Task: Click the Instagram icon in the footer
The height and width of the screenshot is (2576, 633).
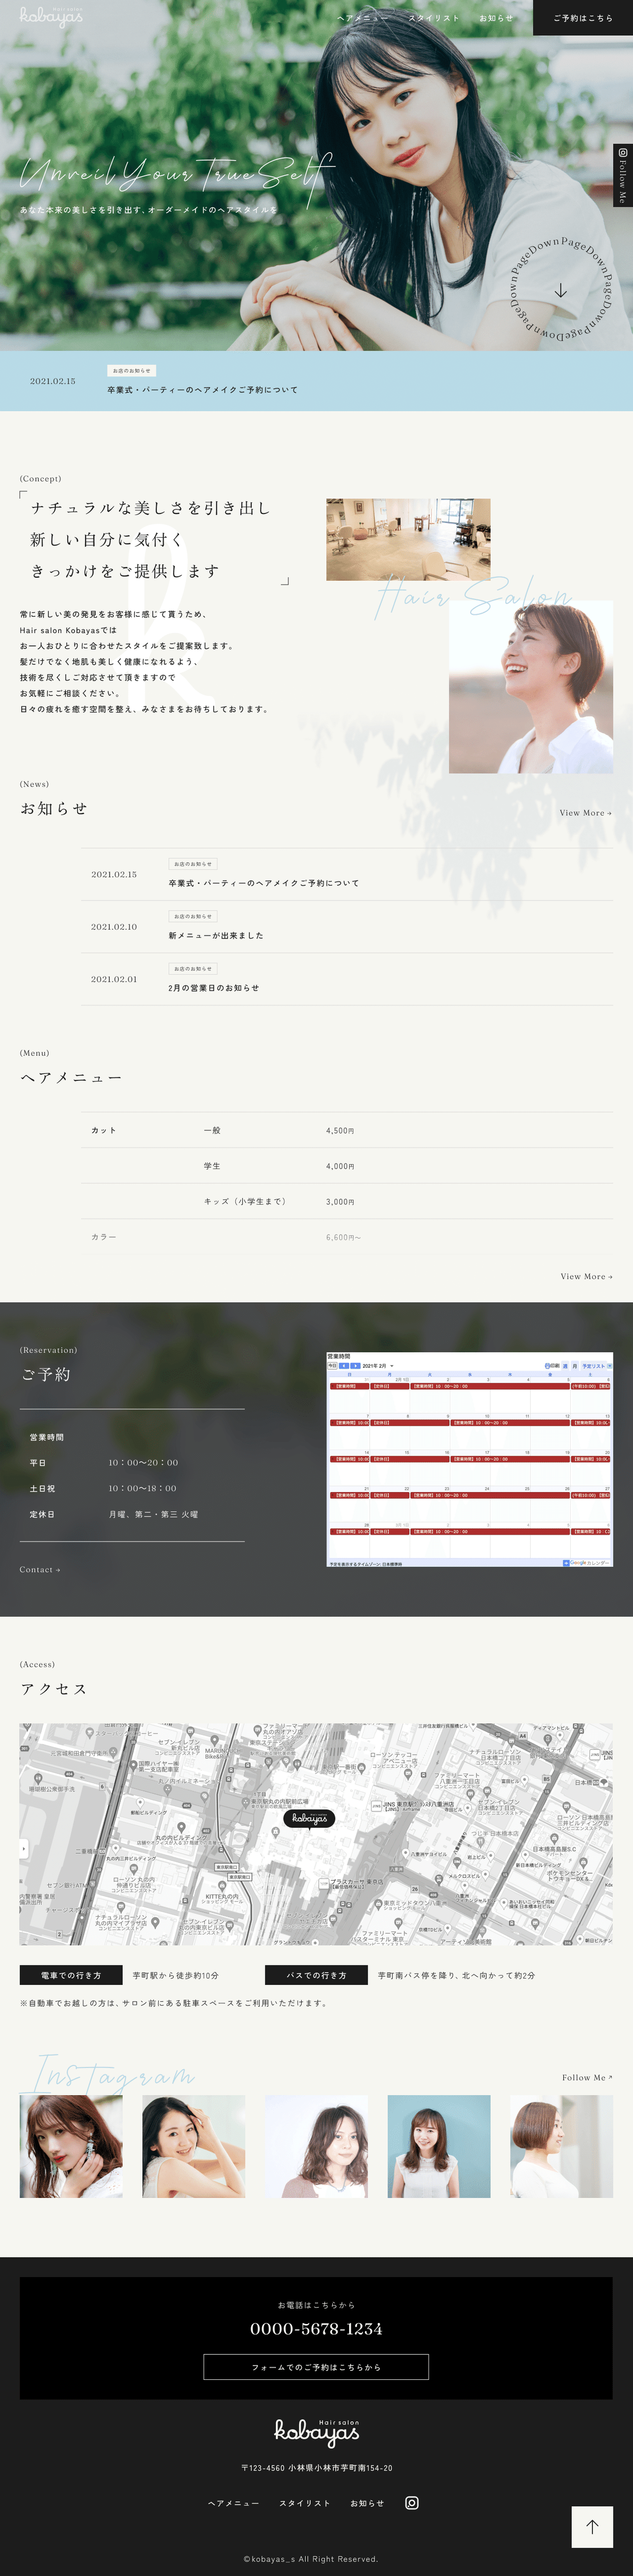Action: point(412,2503)
